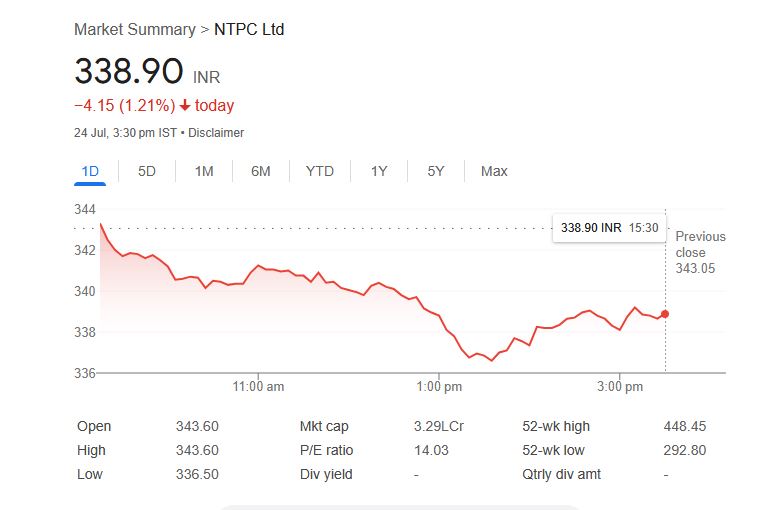This screenshot has width=770, height=510.
Task: Click the red end-of-day chart marker dot
Action: (x=665, y=314)
